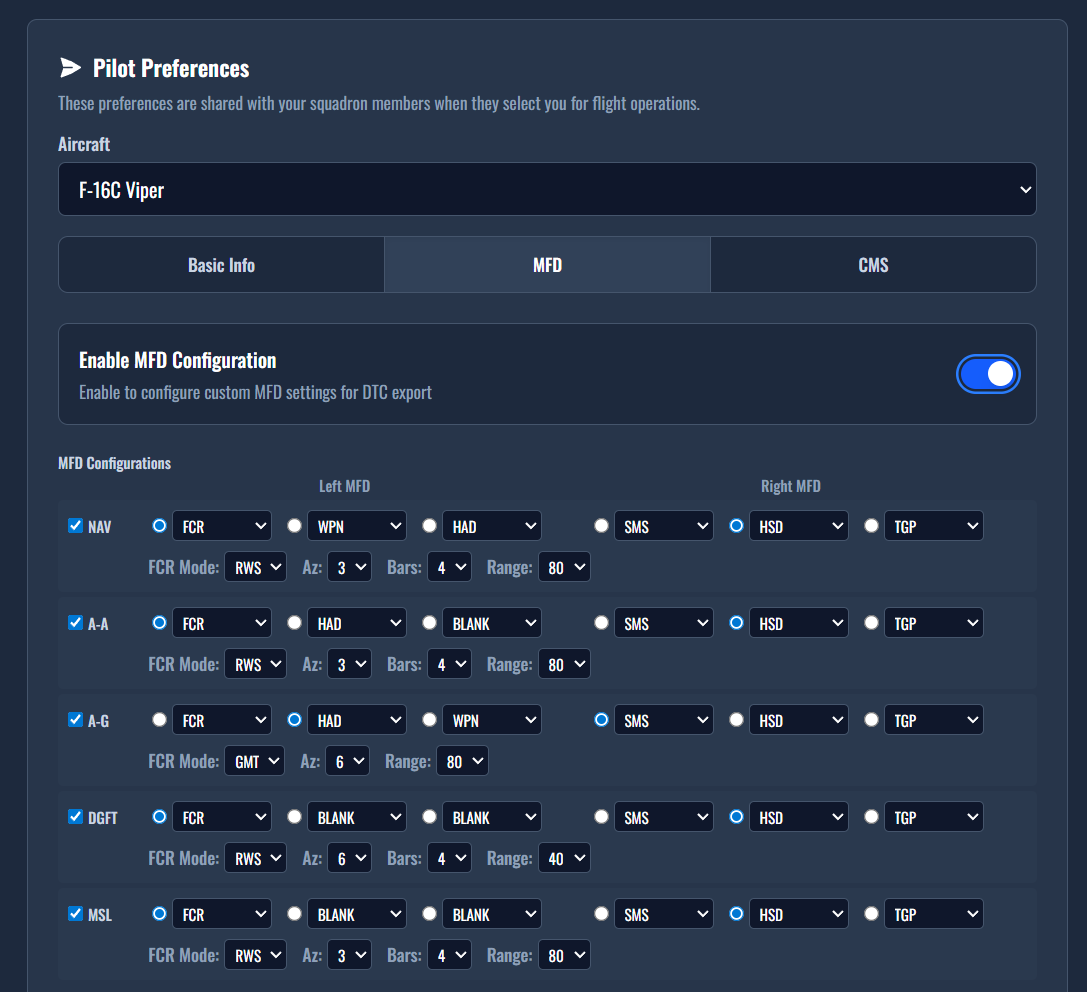Uncheck the NAV mode checkbox
This screenshot has width=1087, height=992.
coord(75,526)
